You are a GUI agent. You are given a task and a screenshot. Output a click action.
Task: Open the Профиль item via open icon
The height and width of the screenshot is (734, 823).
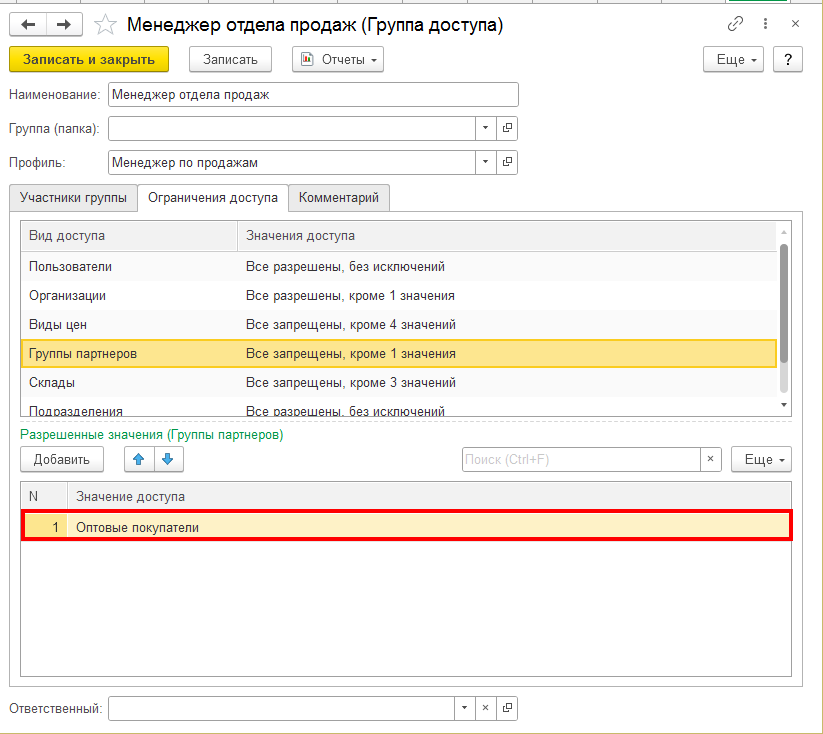pyautogui.click(x=507, y=162)
